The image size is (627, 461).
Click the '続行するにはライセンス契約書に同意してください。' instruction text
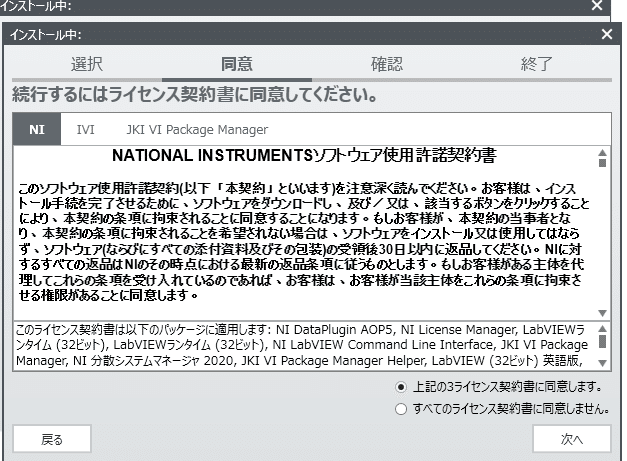195,95
